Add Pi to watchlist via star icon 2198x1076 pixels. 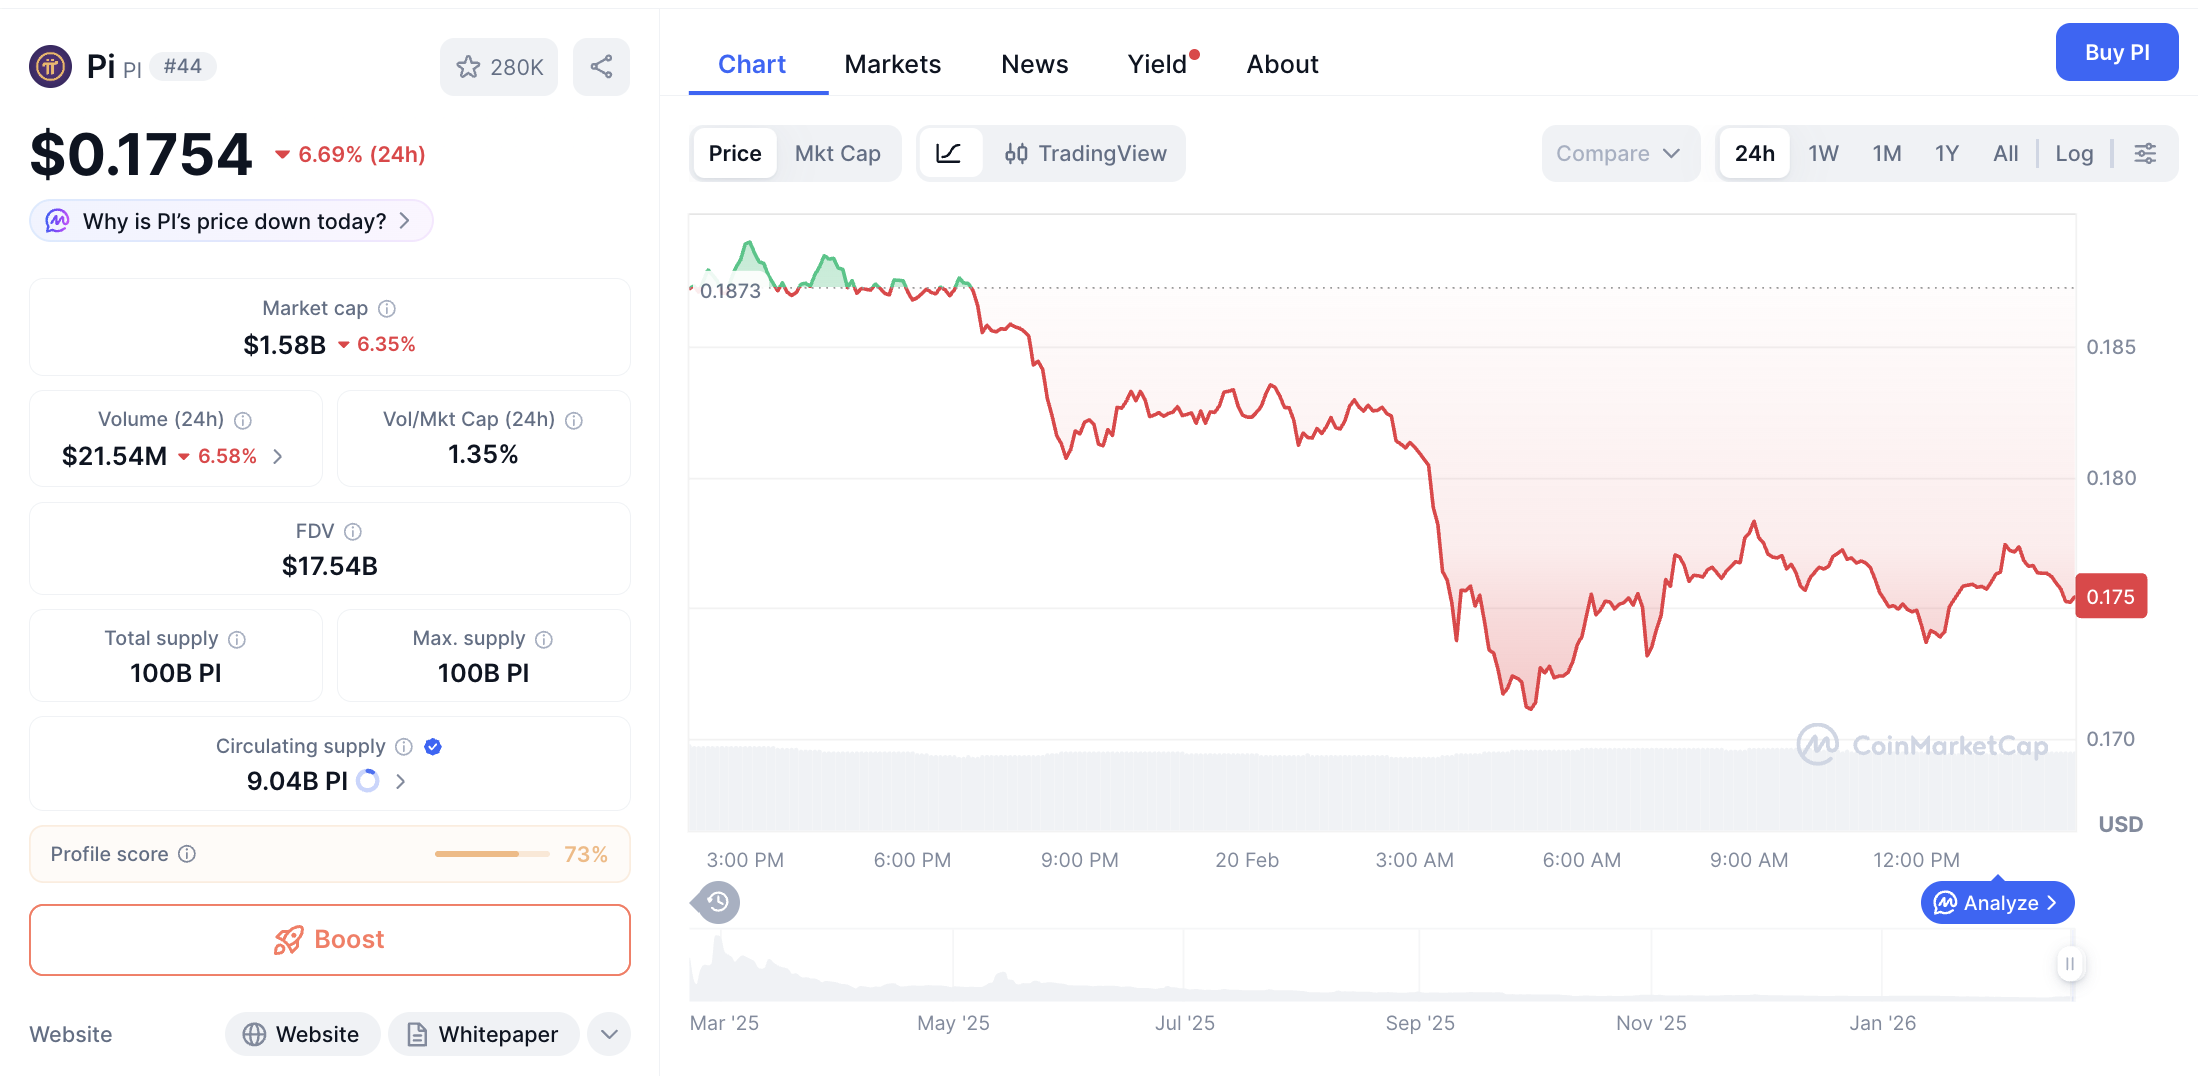point(468,66)
